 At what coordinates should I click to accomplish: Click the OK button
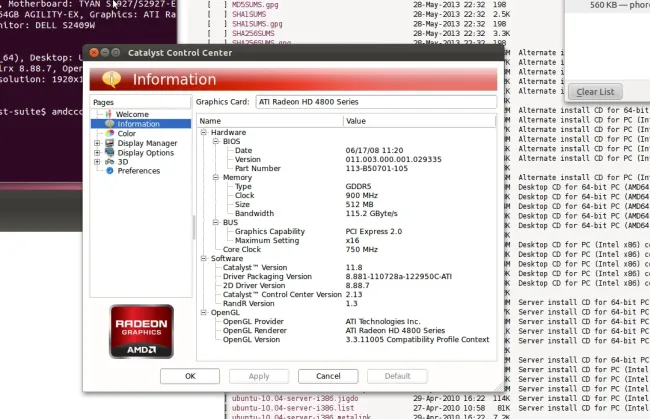coord(190,376)
